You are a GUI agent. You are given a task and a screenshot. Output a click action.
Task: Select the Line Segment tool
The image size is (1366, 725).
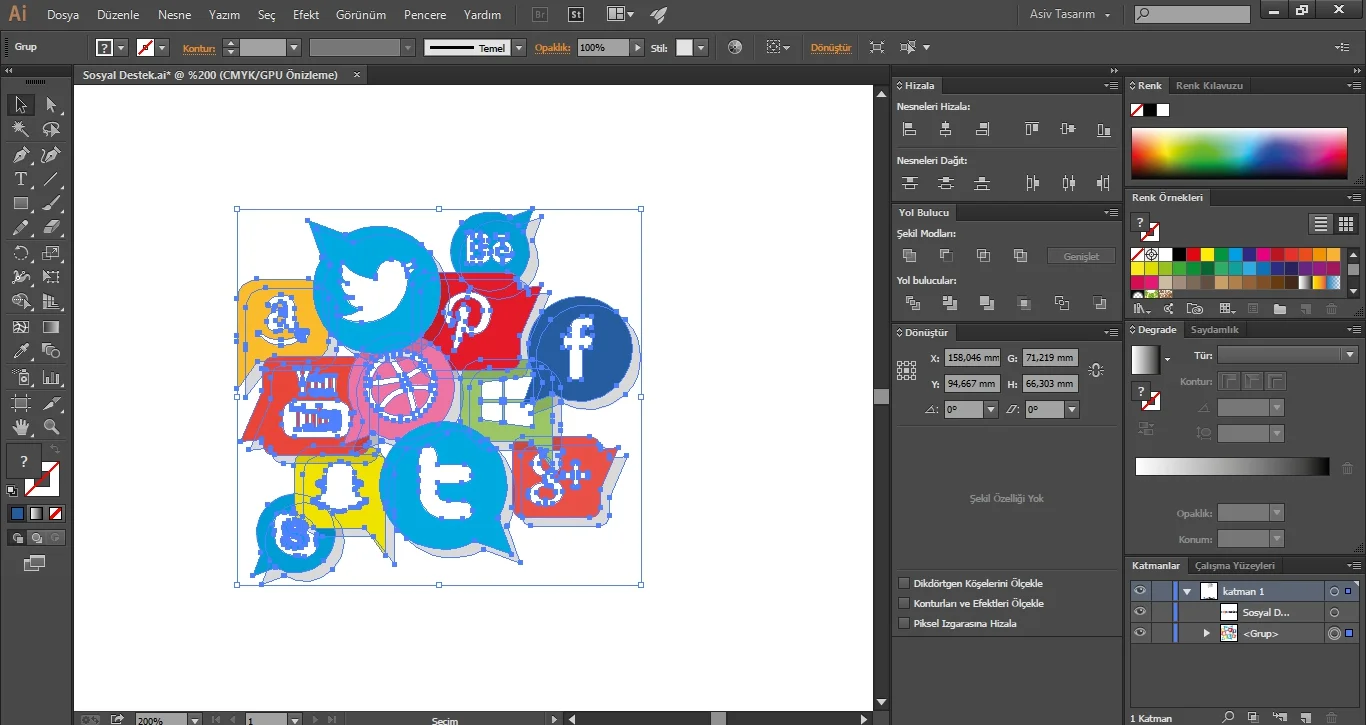51,179
